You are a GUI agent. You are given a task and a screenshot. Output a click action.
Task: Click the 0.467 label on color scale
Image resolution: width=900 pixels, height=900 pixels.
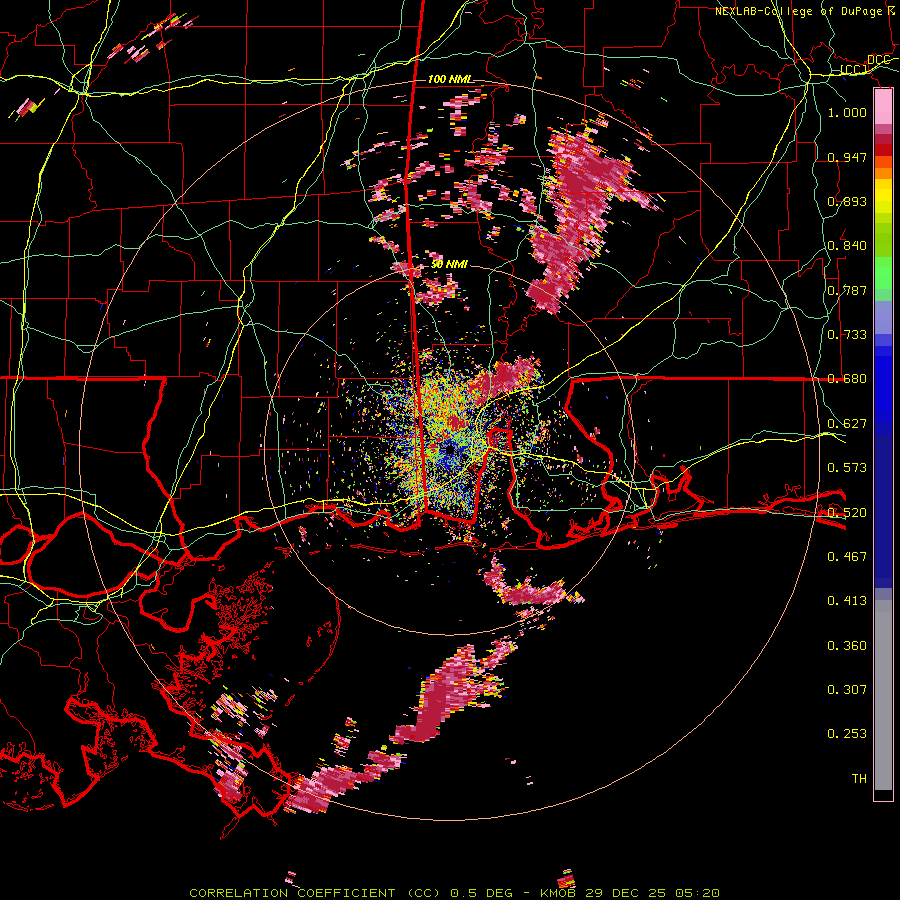click(x=847, y=556)
